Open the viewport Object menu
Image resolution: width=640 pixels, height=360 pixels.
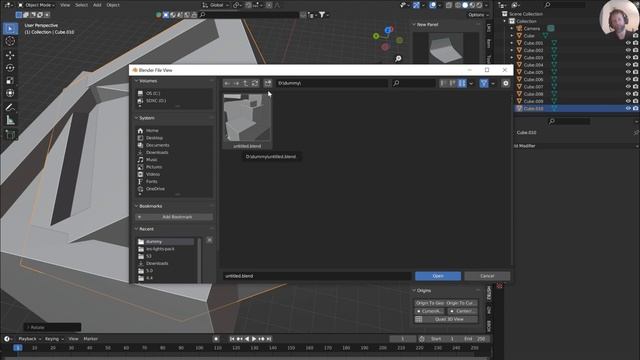(113, 5)
